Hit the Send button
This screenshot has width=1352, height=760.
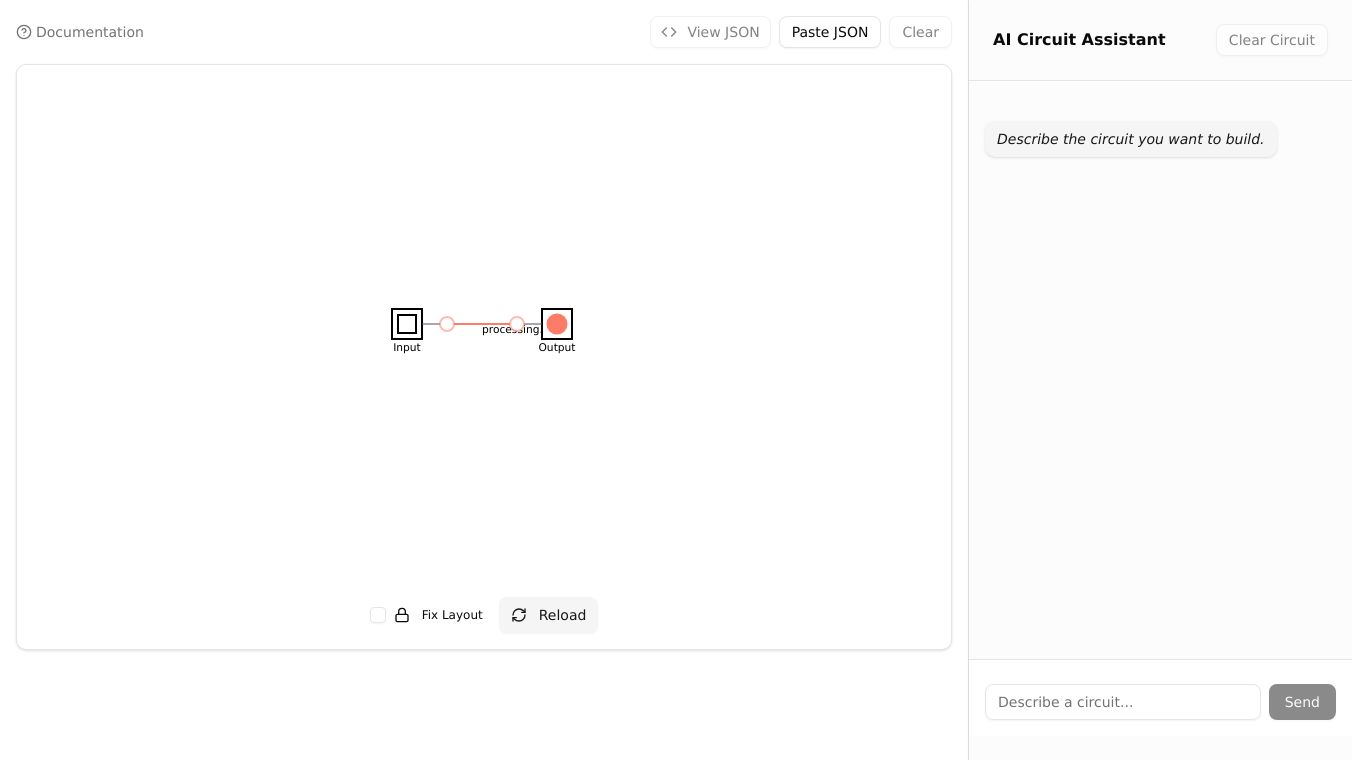(1301, 702)
